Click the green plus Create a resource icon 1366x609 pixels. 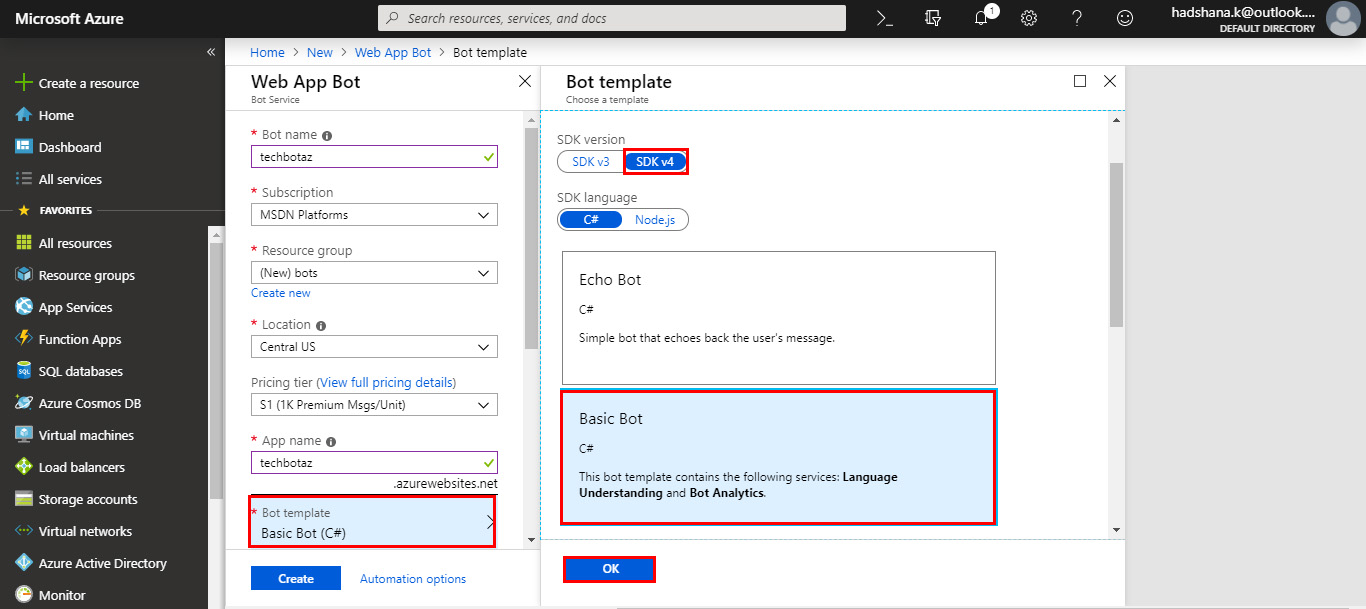pos(24,83)
